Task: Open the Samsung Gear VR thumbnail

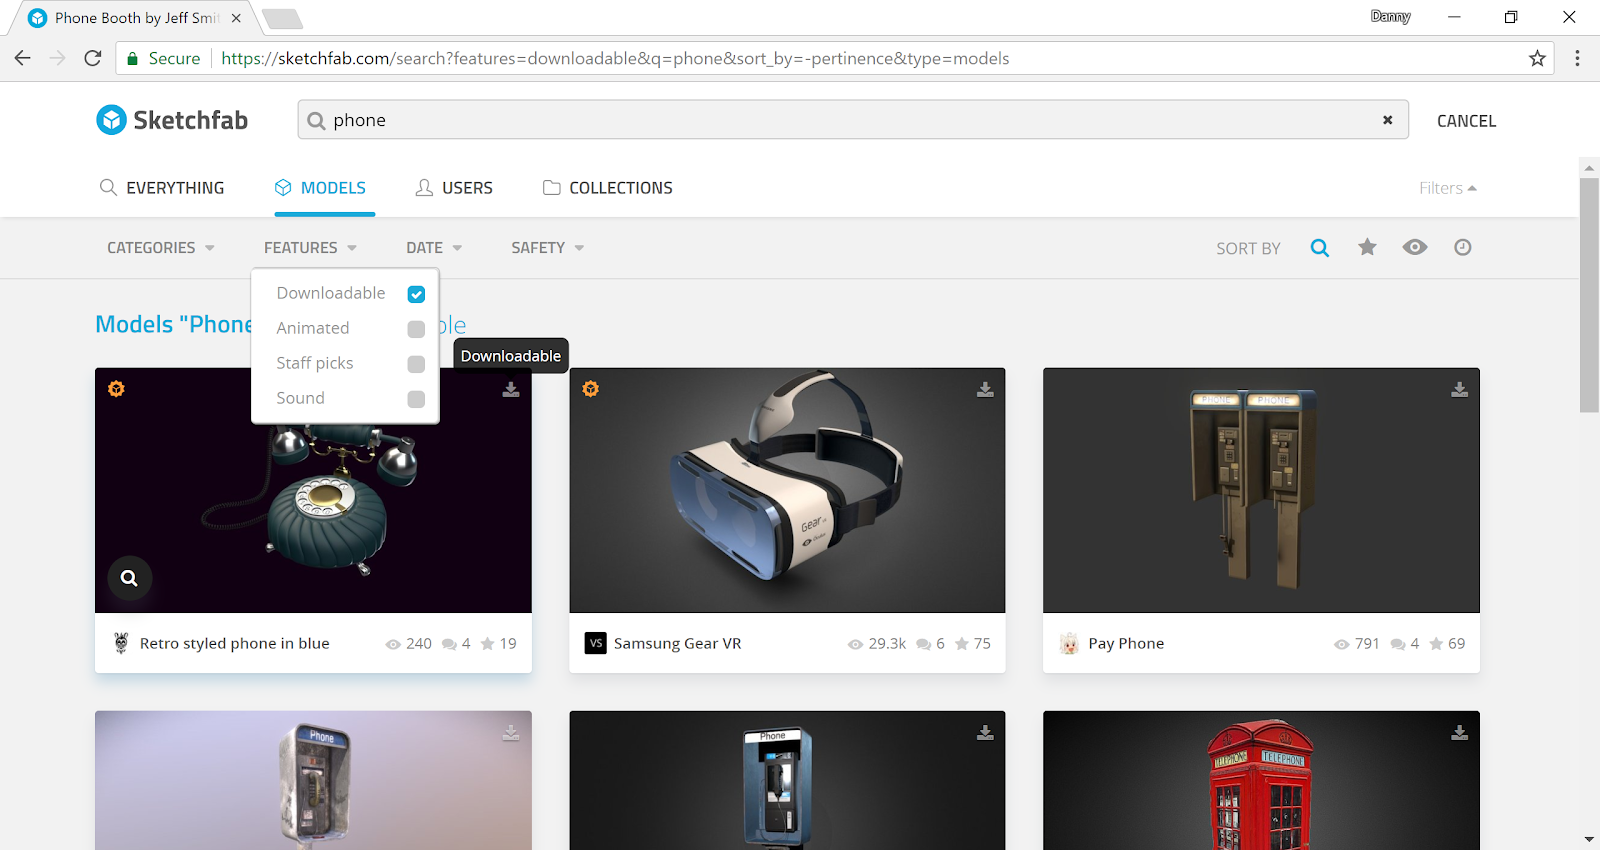Action: pyautogui.click(x=787, y=490)
